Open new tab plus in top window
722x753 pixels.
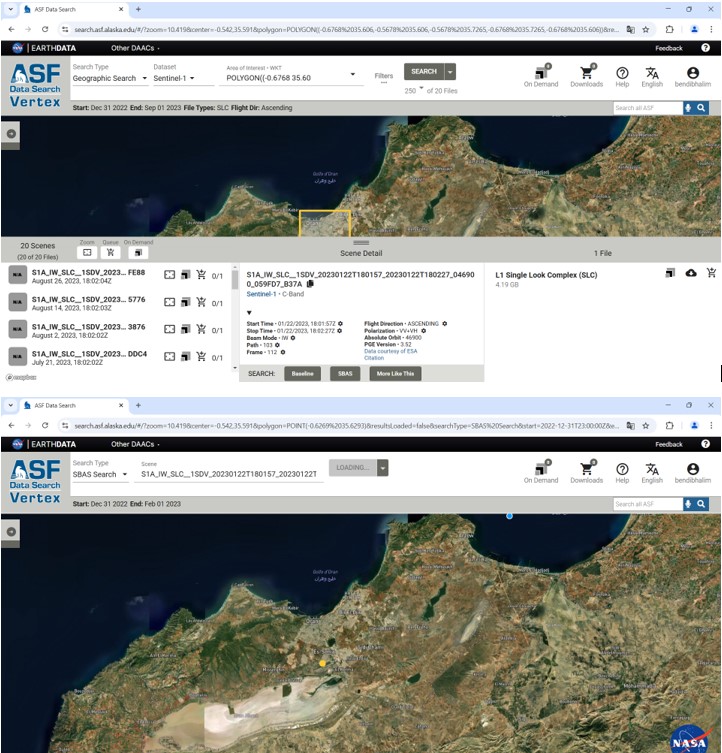click(138, 9)
